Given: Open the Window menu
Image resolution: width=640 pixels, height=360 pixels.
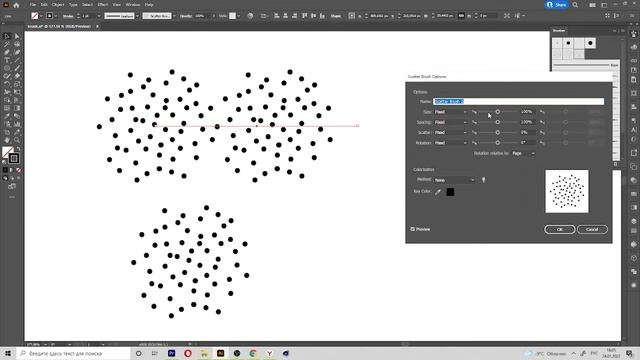Looking at the screenshot, I should point(133,5).
